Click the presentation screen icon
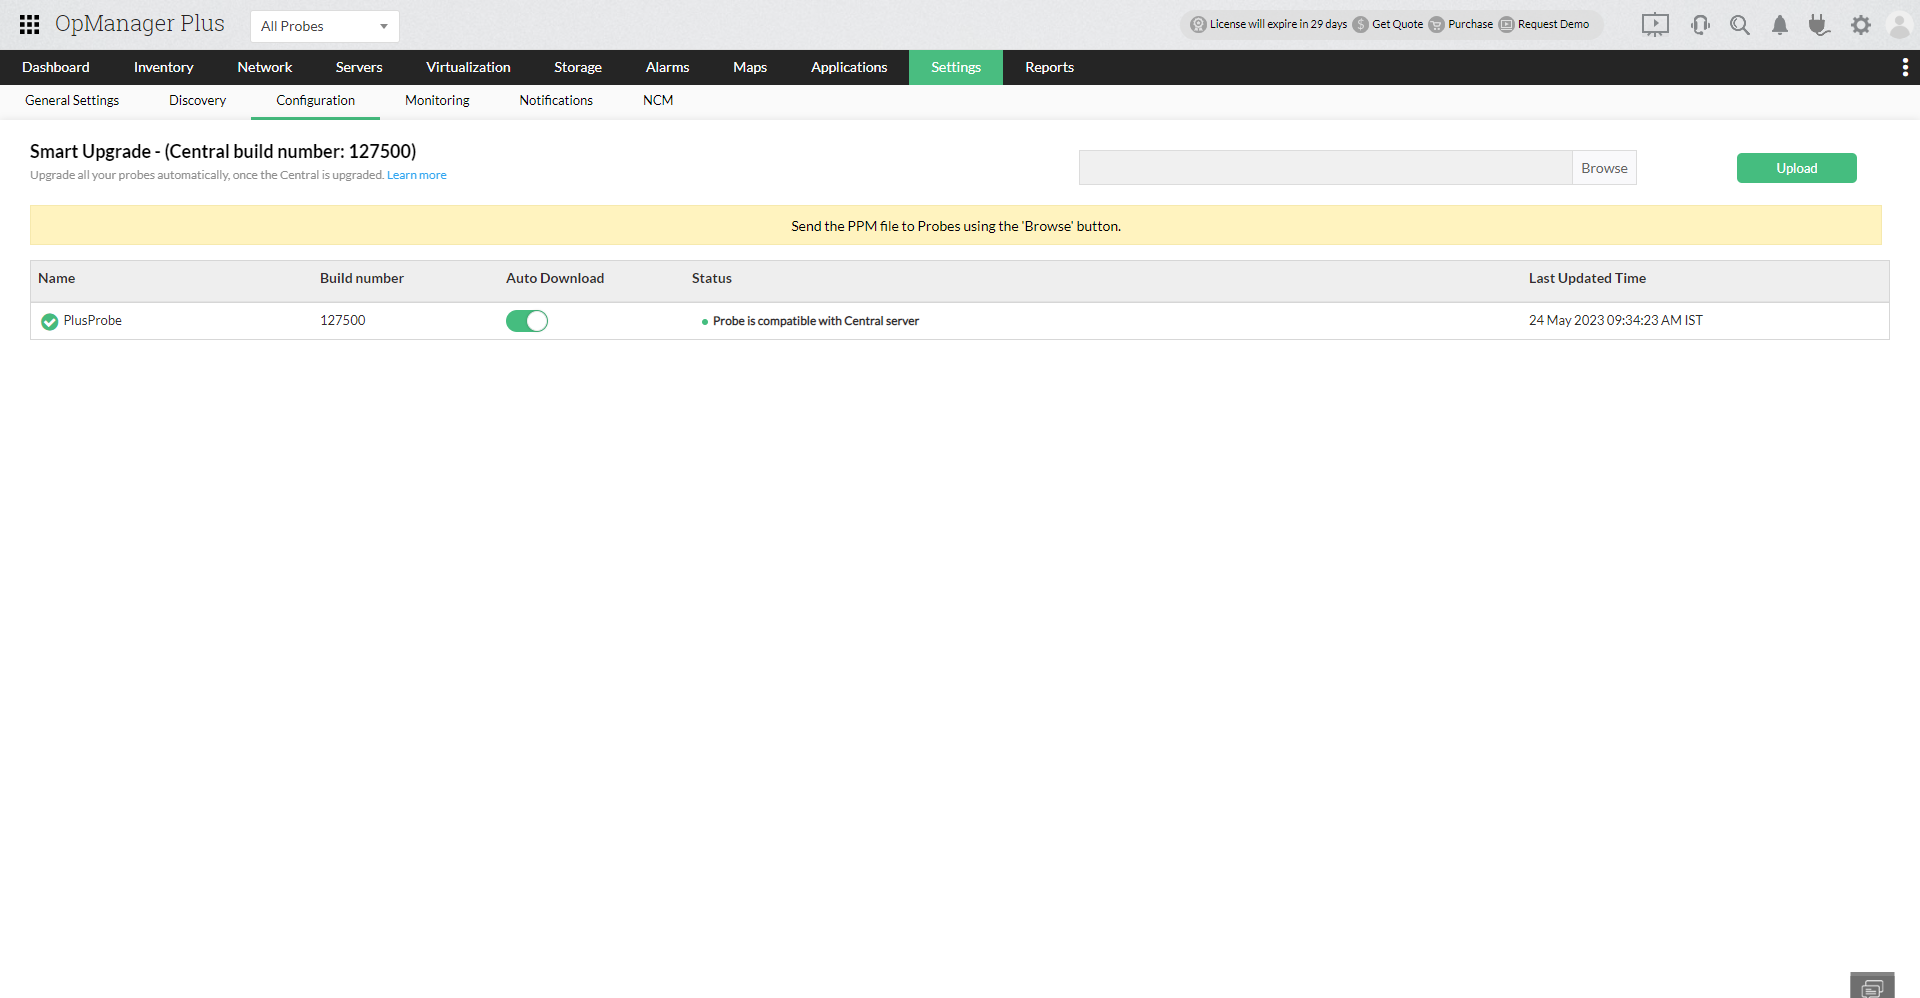1920x998 pixels. 1655,25
